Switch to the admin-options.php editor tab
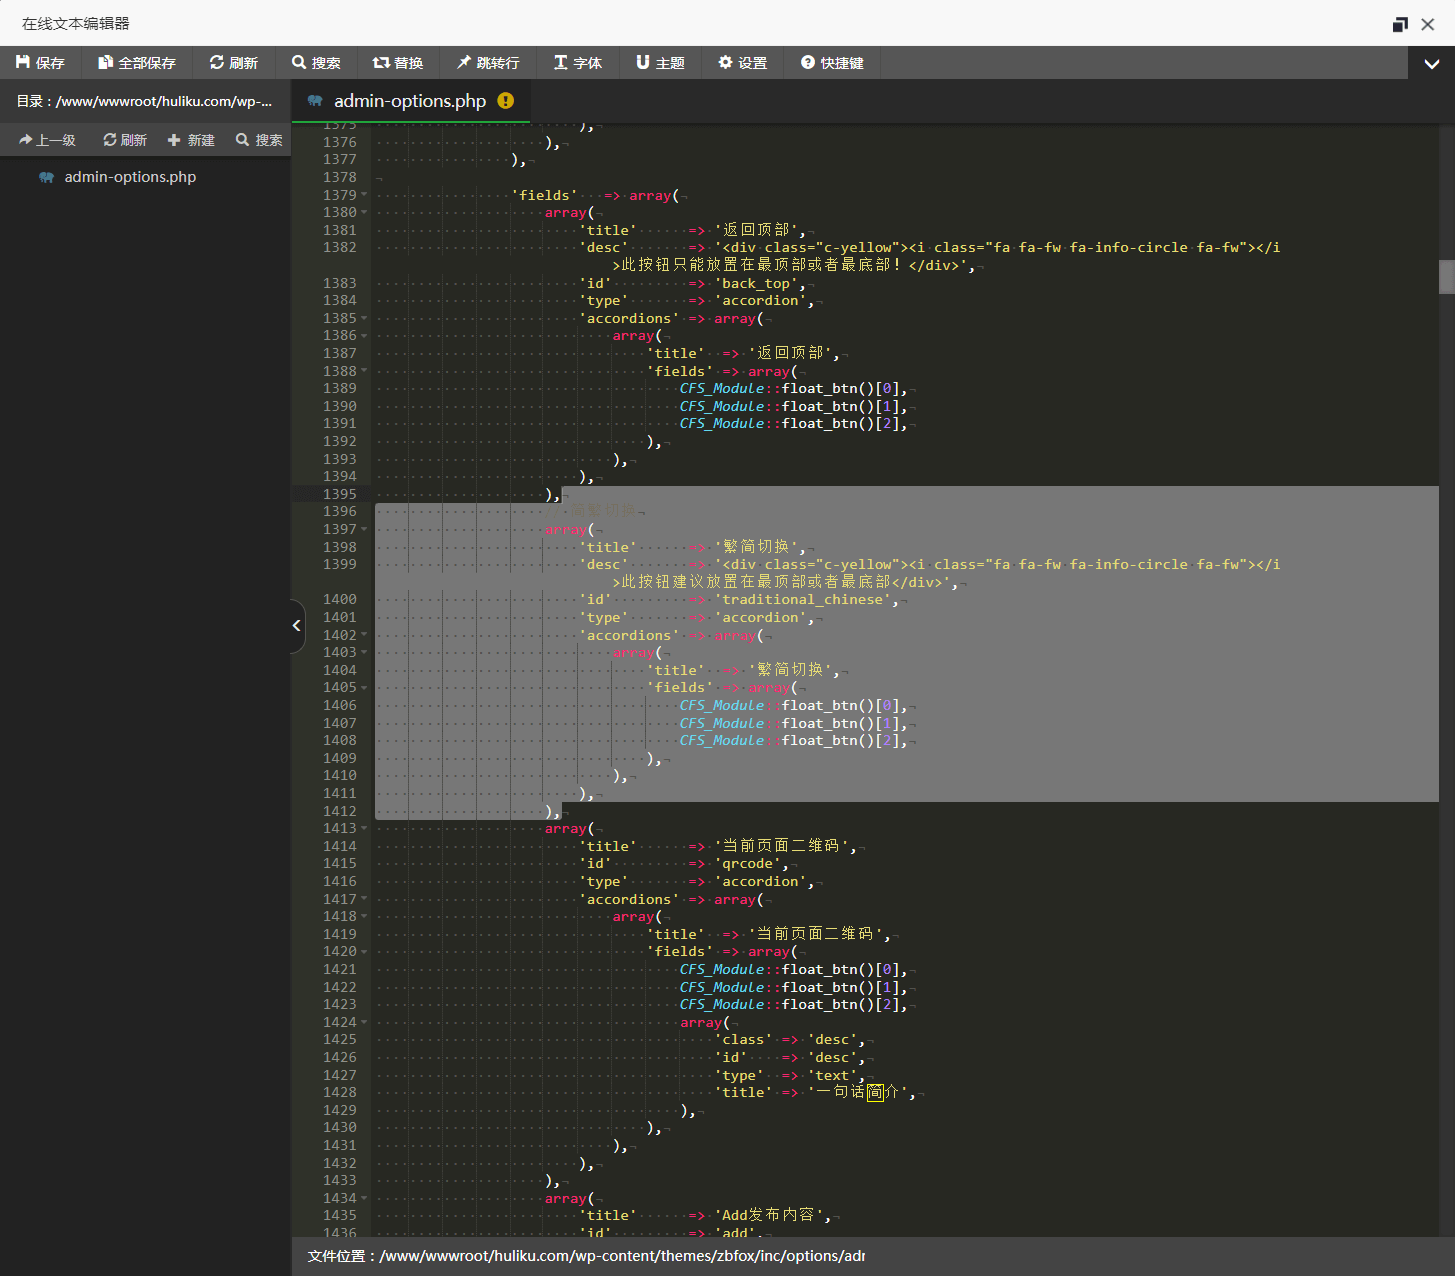The width and height of the screenshot is (1455, 1276). coord(409,101)
